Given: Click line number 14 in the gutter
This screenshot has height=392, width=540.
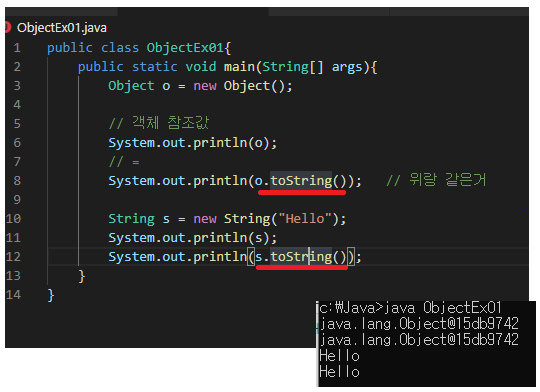Looking at the screenshot, I should pyautogui.click(x=13, y=295).
